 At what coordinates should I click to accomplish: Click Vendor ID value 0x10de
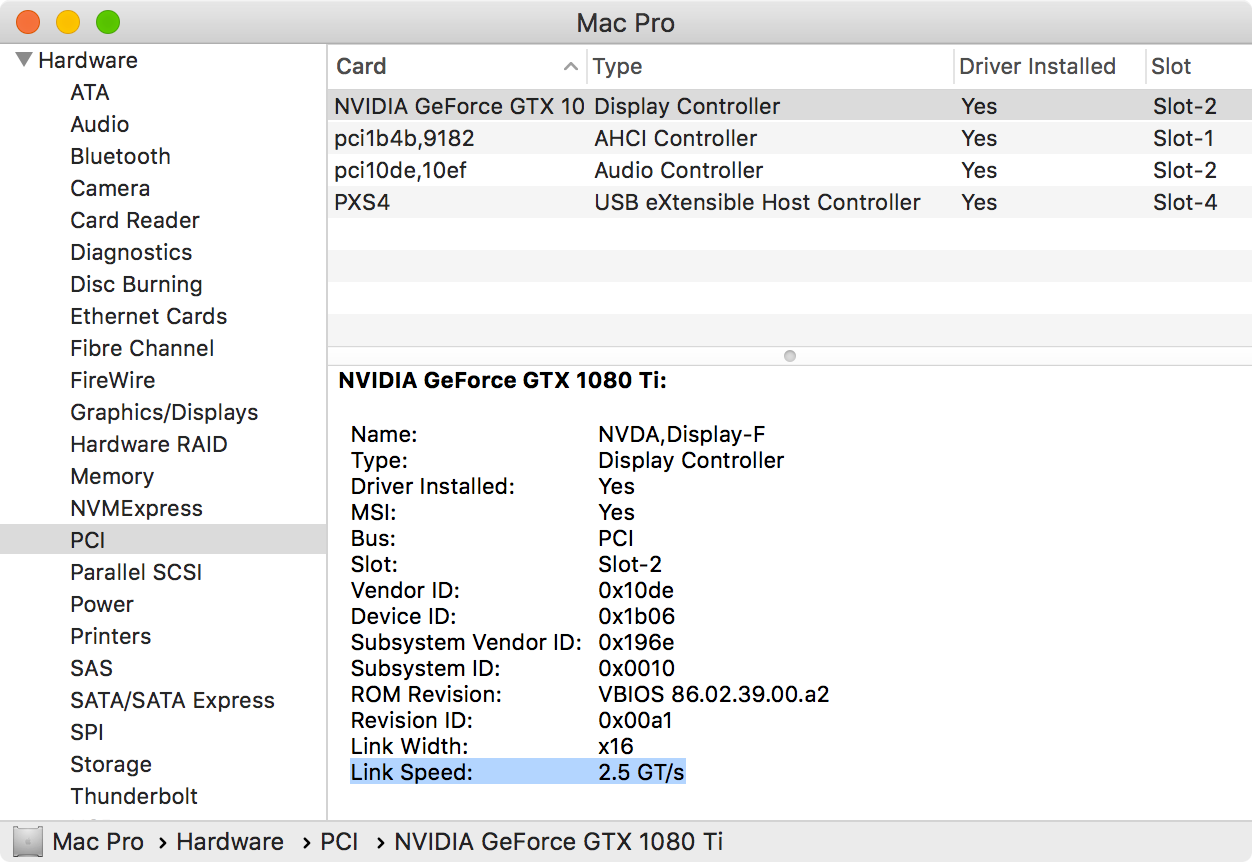click(x=636, y=590)
